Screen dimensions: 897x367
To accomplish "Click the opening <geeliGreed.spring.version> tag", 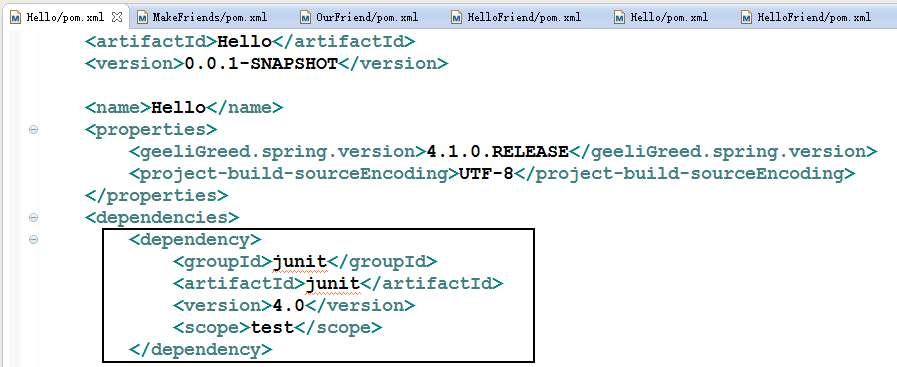I will pos(278,151).
